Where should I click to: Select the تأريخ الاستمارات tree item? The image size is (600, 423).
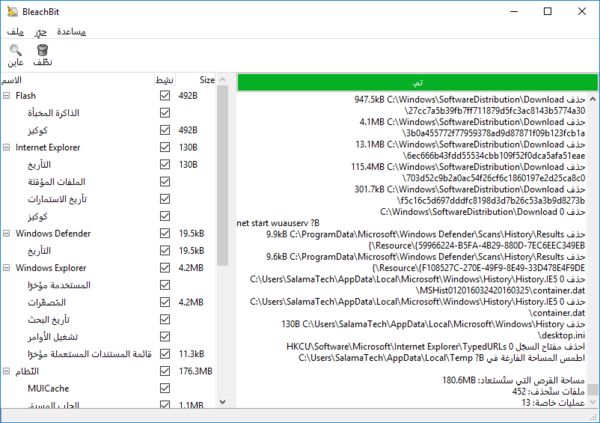click(57, 199)
